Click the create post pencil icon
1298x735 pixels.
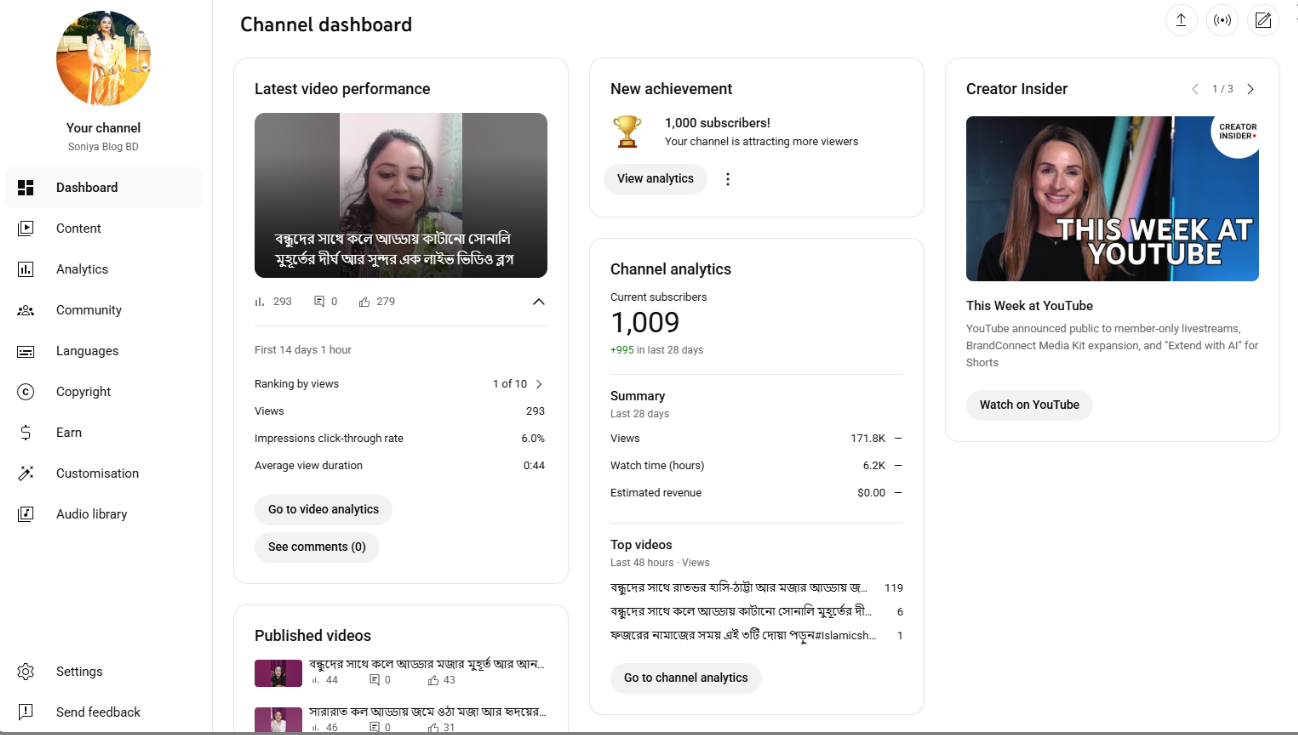coord(1263,20)
